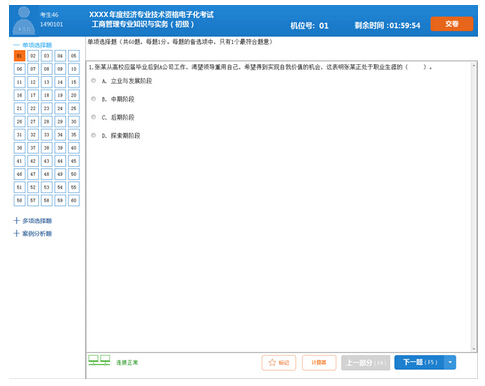Jump to question 31
The image size is (485, 386).
(x=19, y=135)
